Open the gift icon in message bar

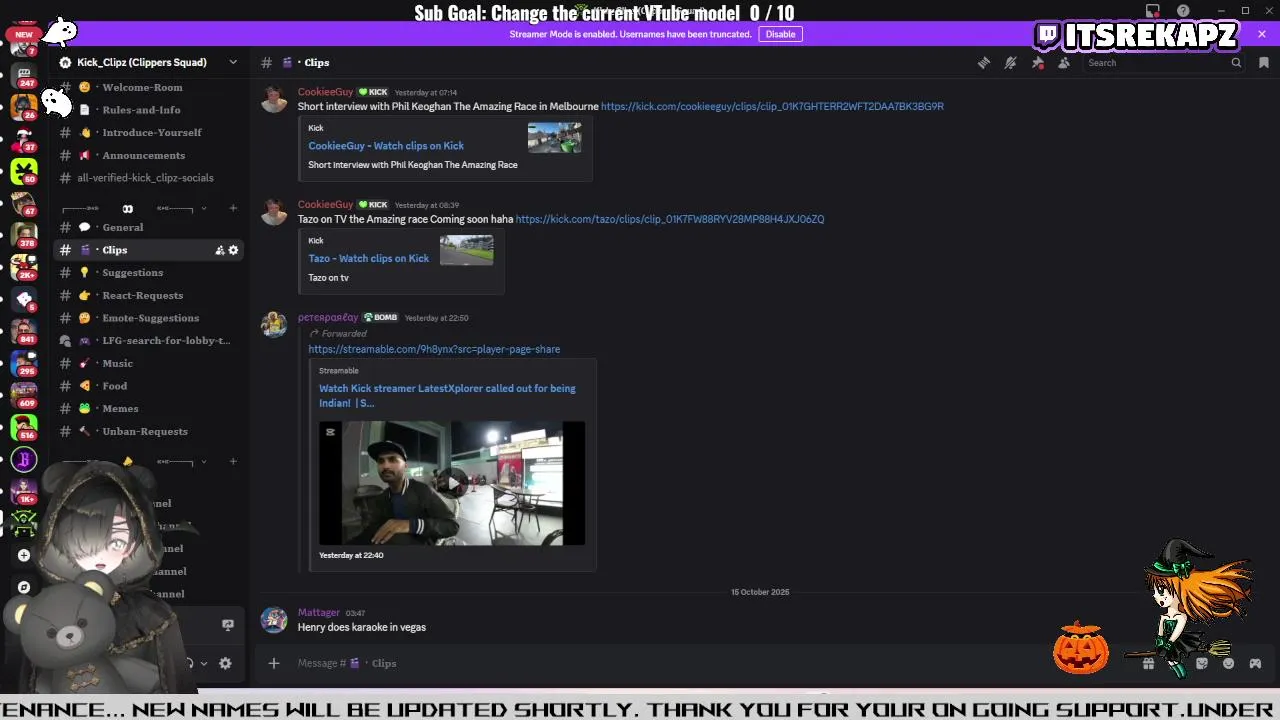coord(1148,663)
